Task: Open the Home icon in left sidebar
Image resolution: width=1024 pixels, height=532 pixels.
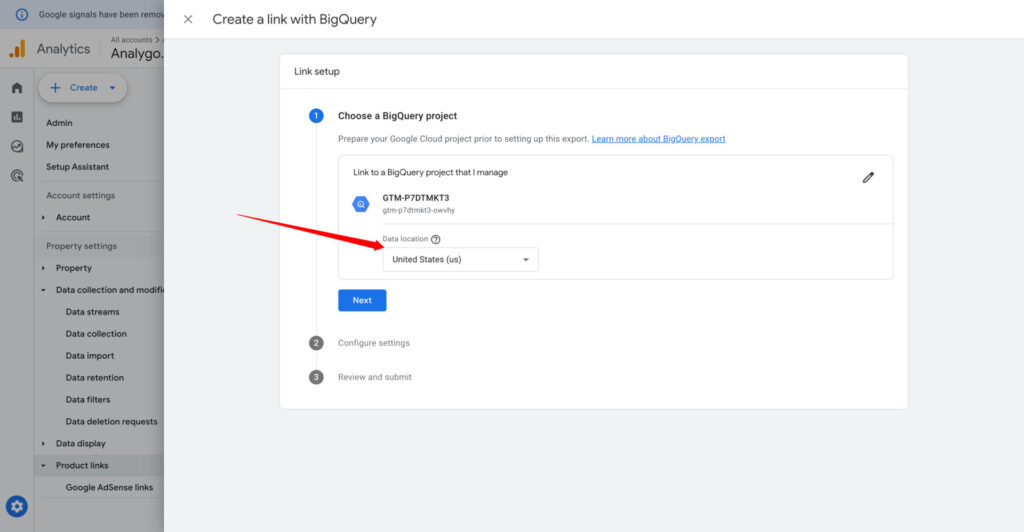Action: click(x=17, y=88)
